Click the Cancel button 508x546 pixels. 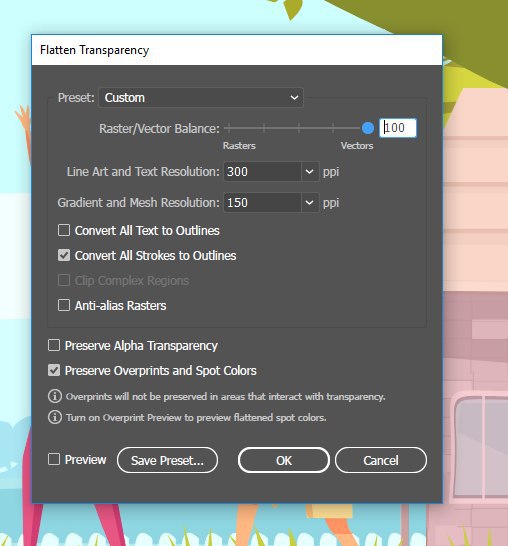click(381, 460)
